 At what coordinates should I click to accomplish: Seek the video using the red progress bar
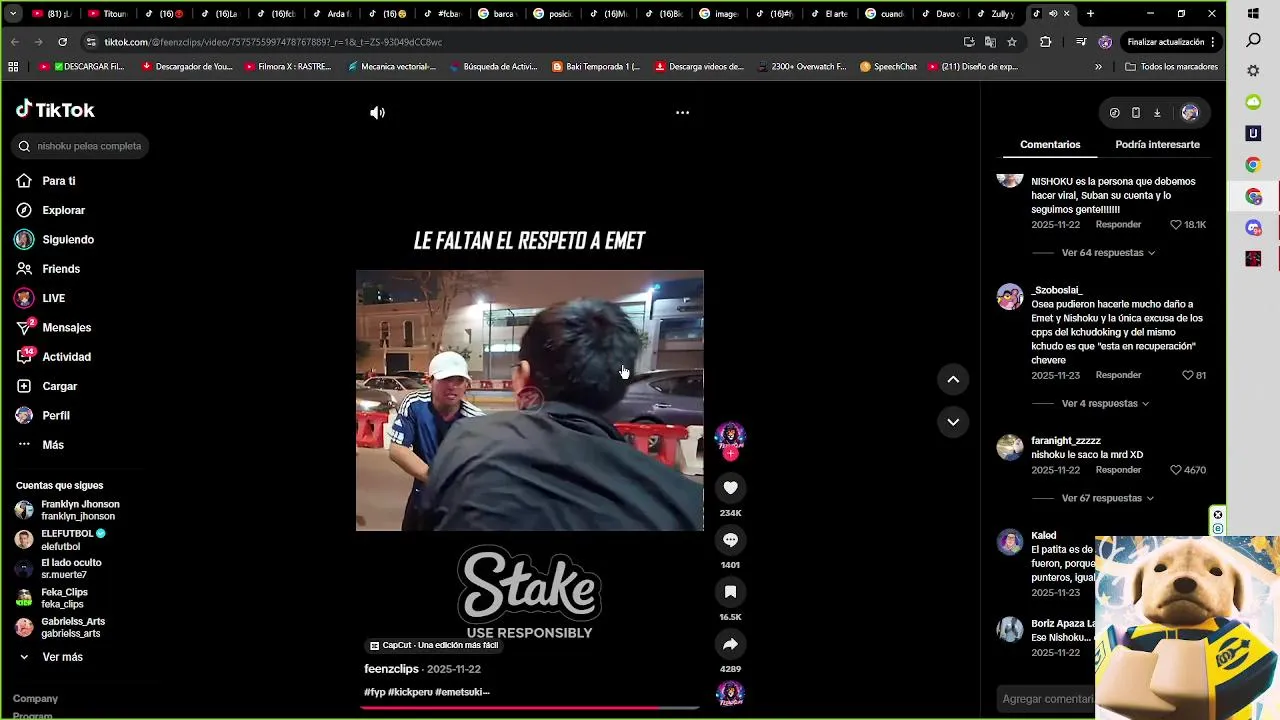(530, 707)
